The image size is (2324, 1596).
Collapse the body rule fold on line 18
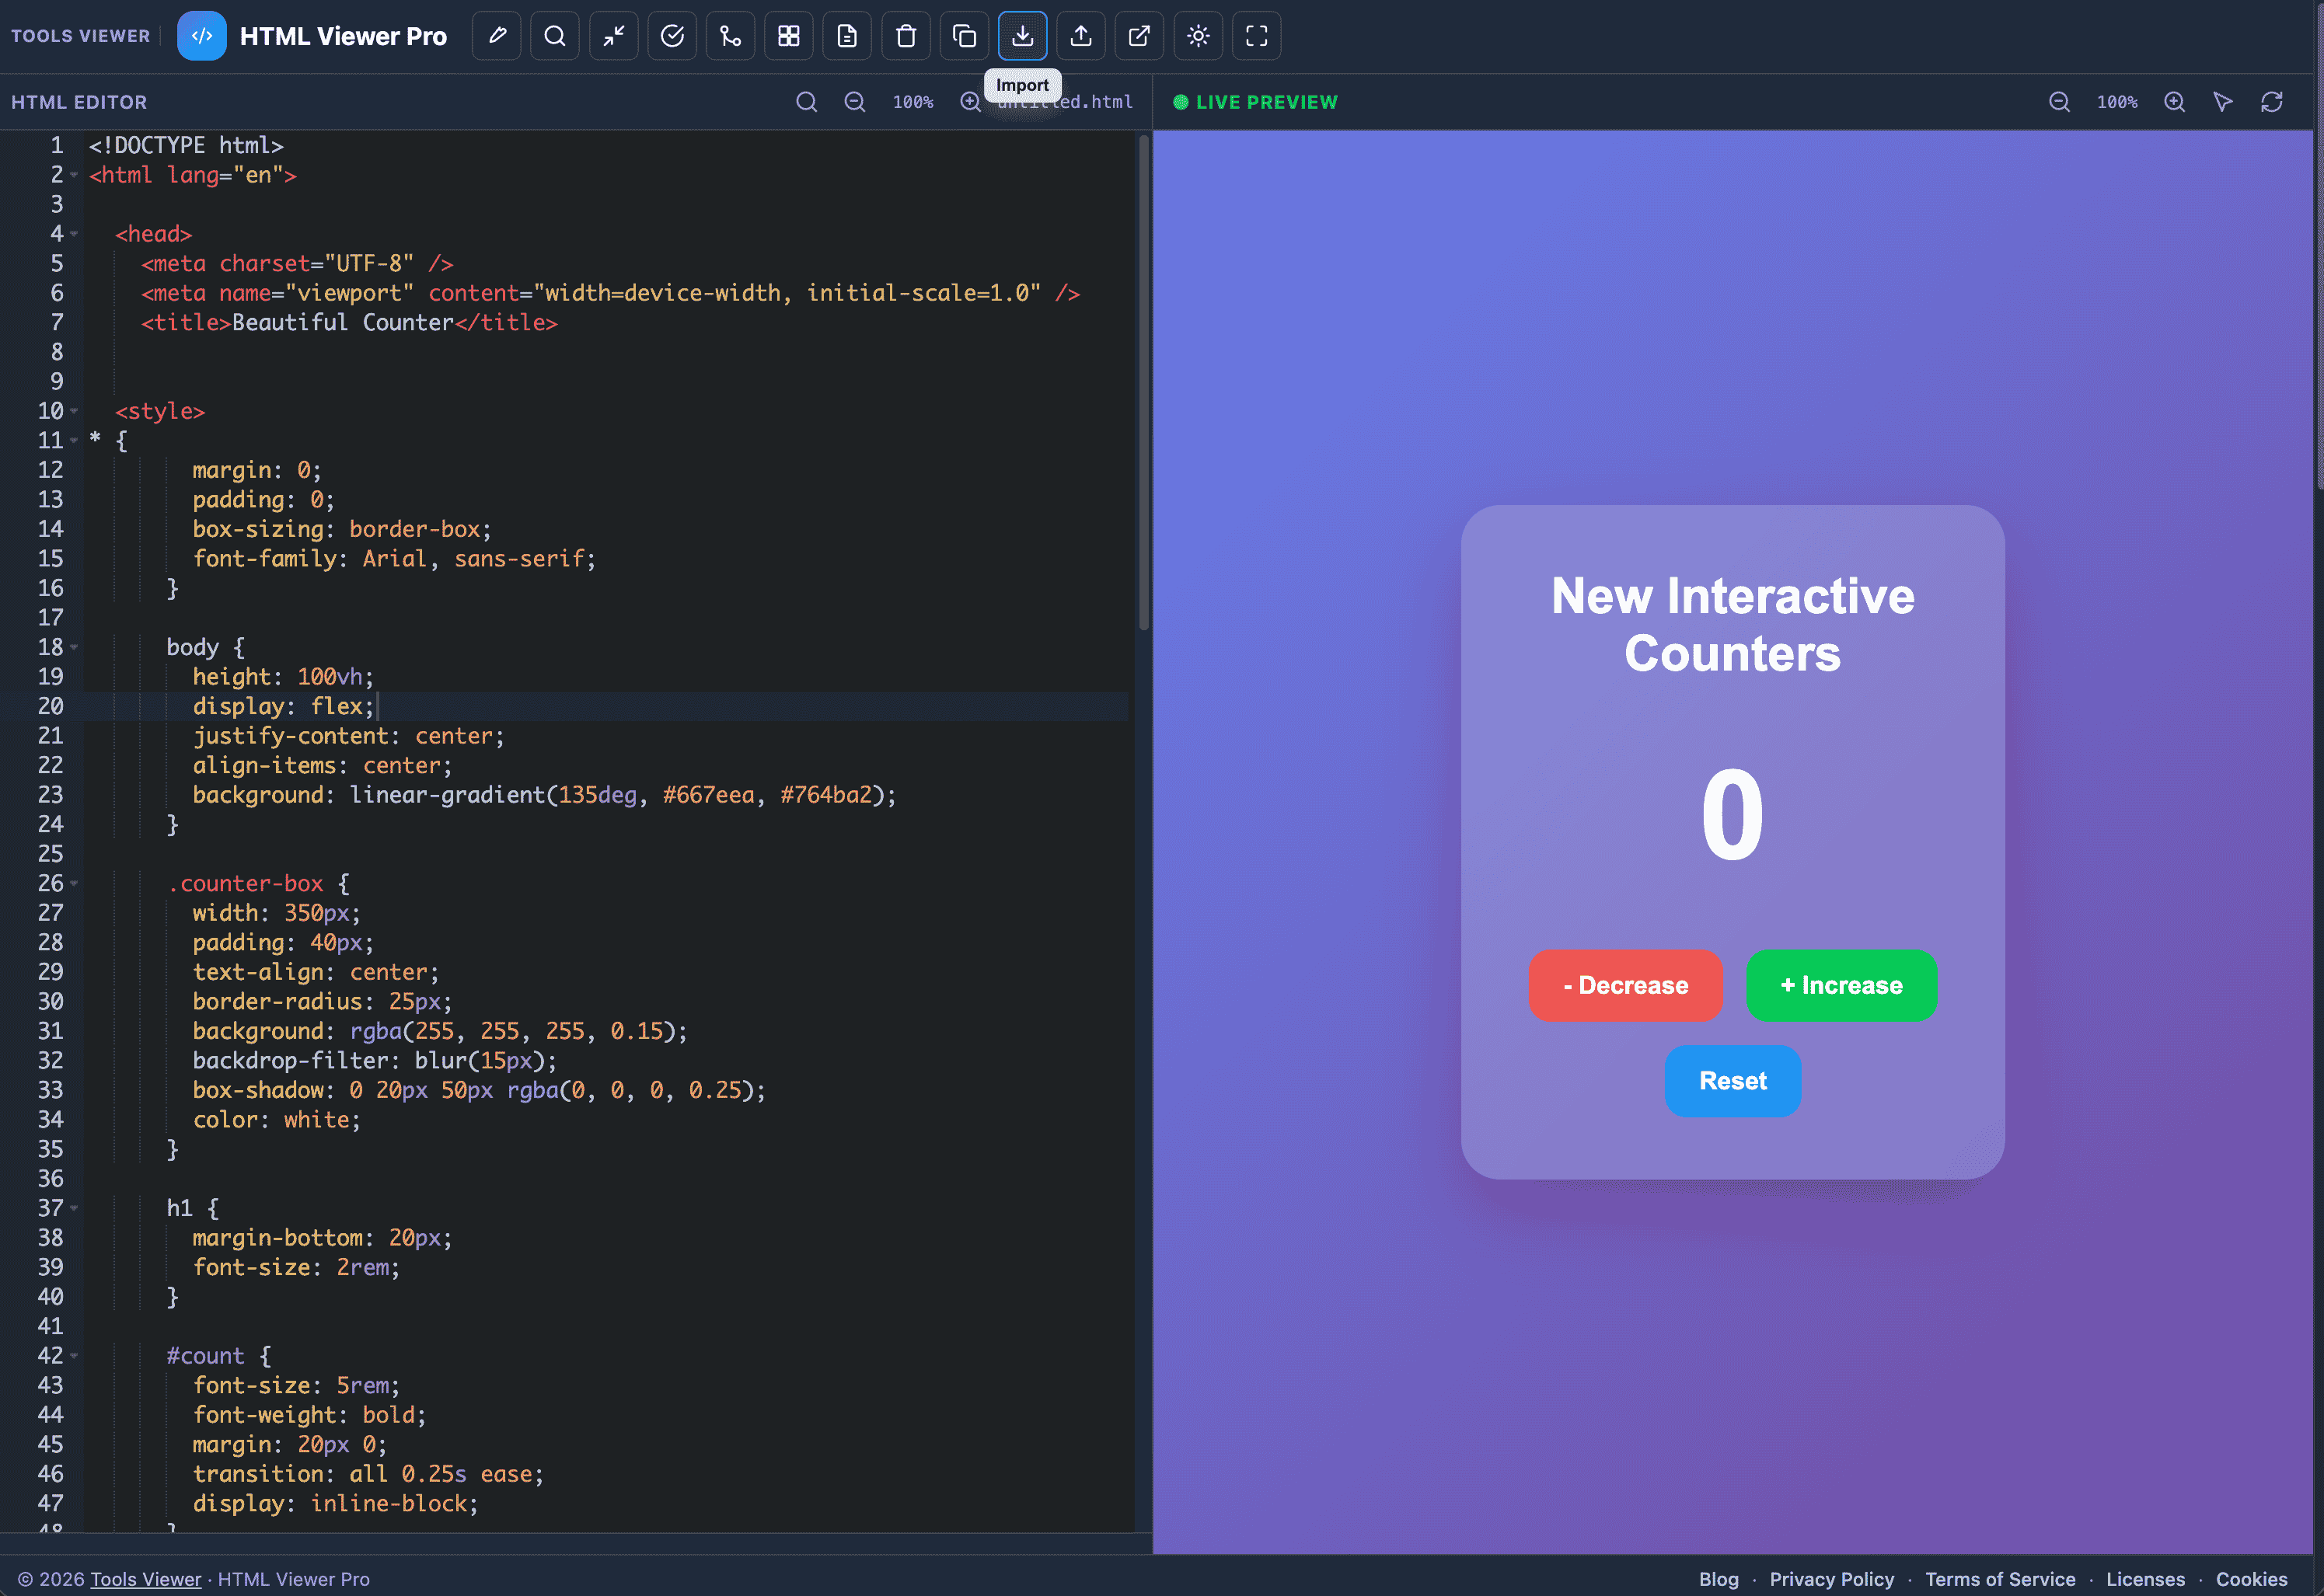(74, 647)
